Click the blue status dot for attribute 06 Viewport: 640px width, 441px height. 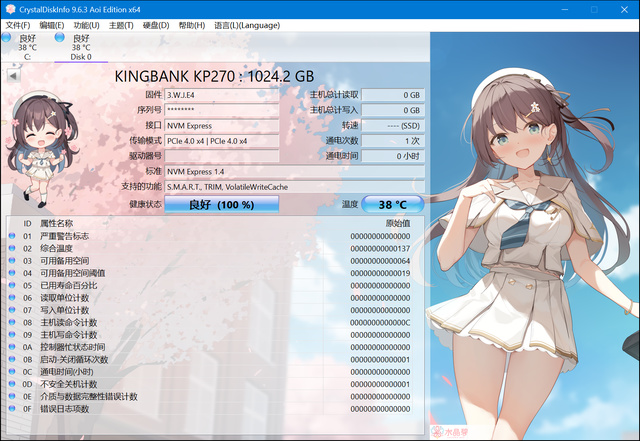click(12, 297)
